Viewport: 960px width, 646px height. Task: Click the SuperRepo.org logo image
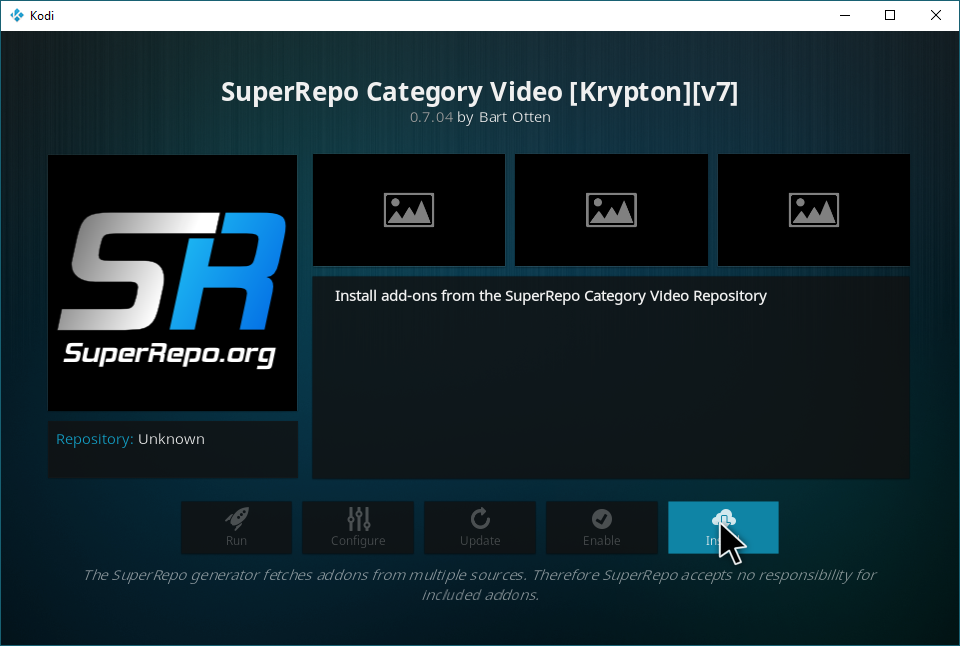click(173, 283)
